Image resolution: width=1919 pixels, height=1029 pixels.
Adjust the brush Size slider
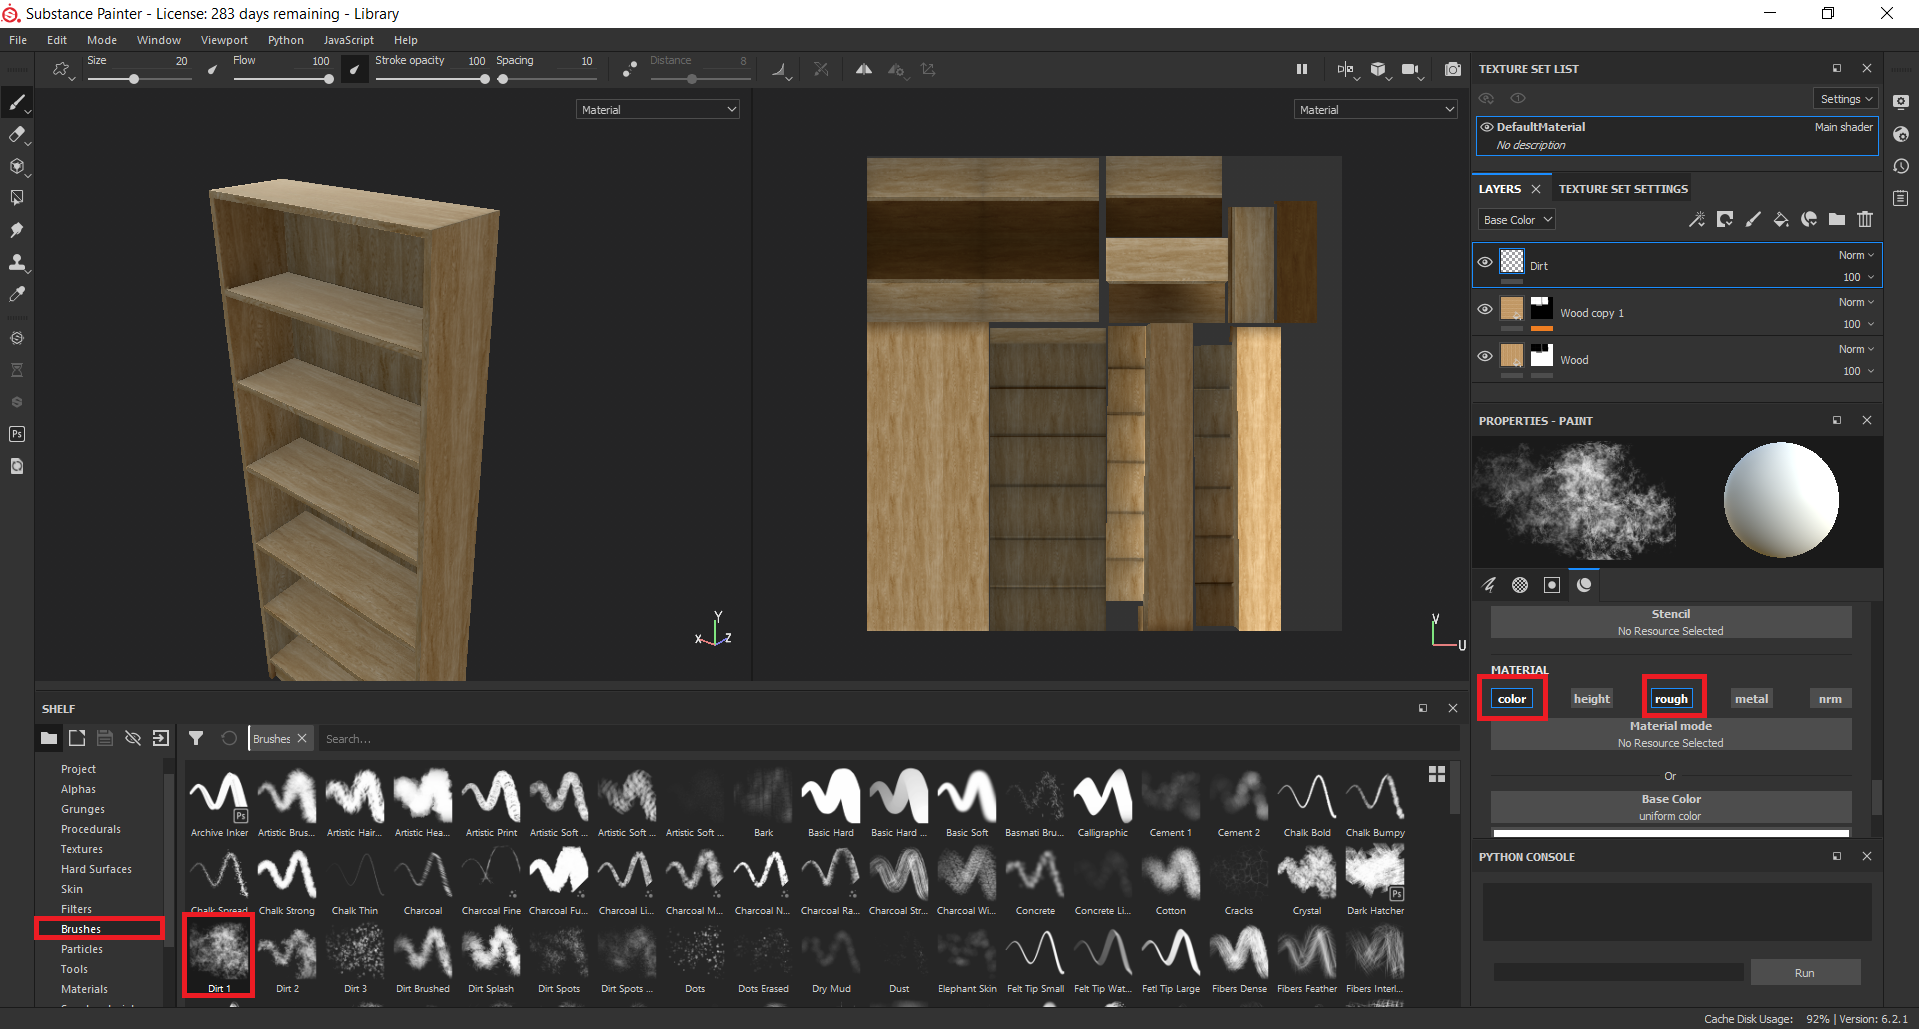(139, 78)
